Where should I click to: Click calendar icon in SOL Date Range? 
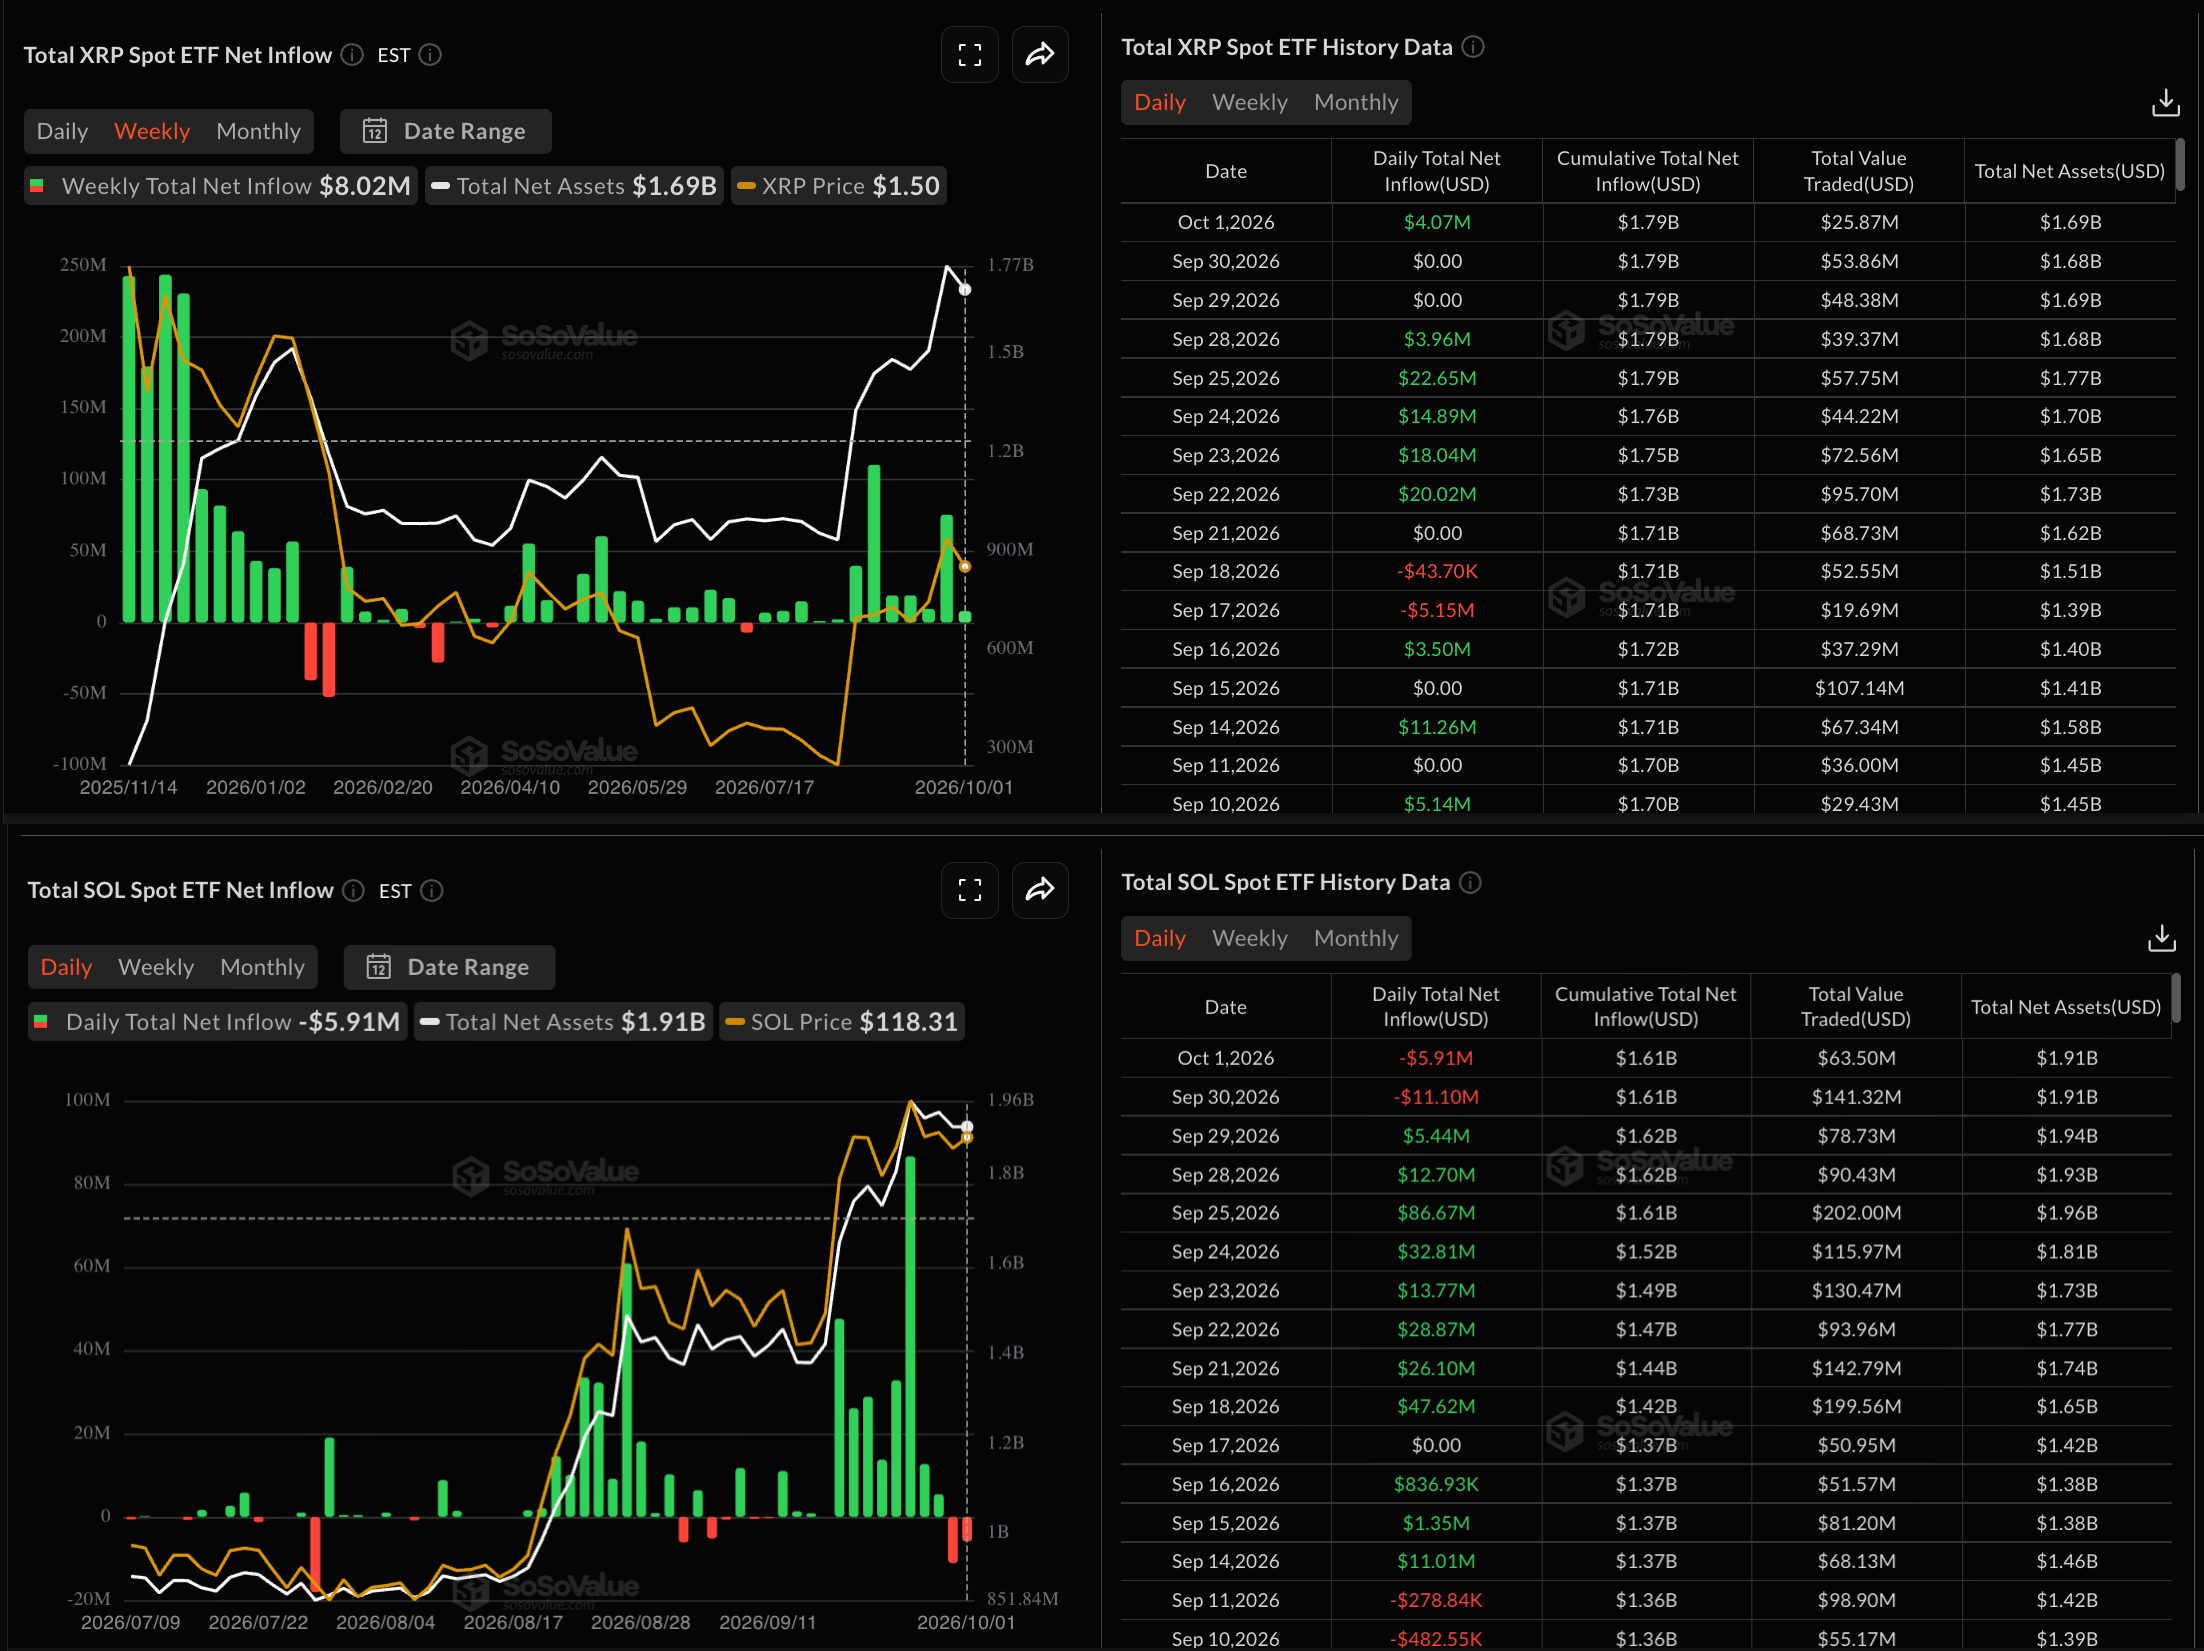tap(379, 967)
